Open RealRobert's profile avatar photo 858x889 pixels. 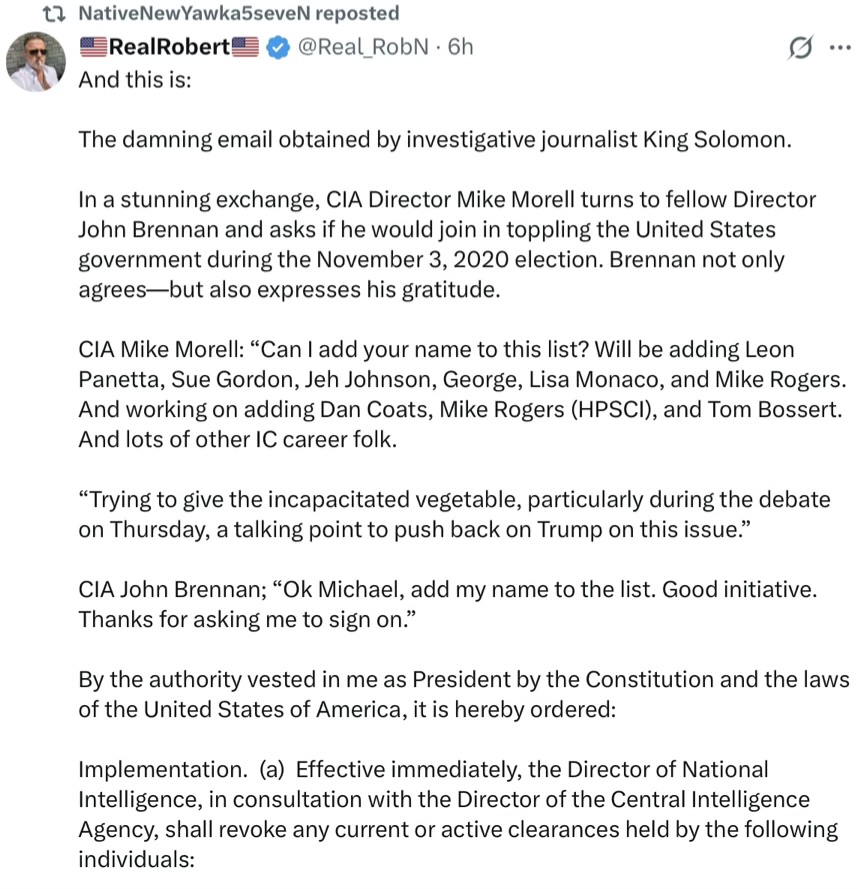pyautogui.click(x=36, y=62)
